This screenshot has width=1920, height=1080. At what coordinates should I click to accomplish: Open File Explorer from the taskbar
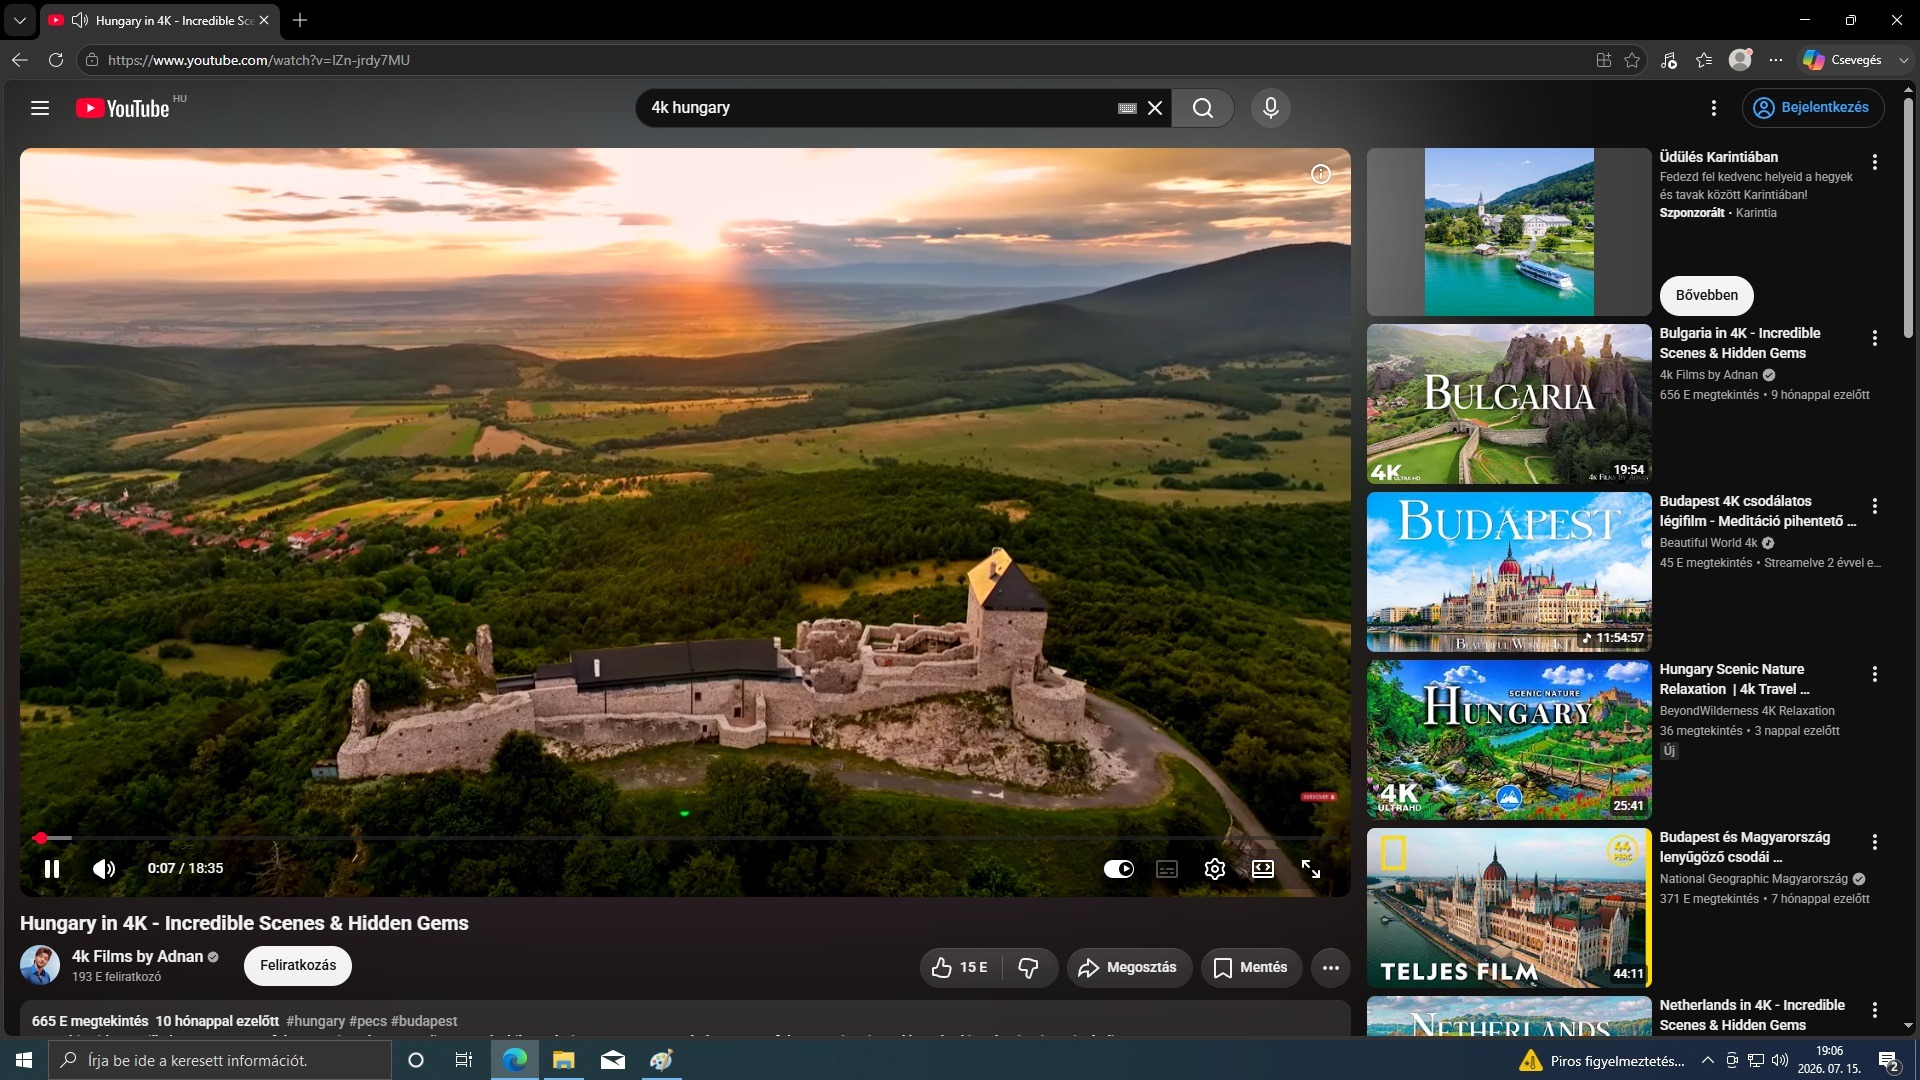[x=564, y=1060]
